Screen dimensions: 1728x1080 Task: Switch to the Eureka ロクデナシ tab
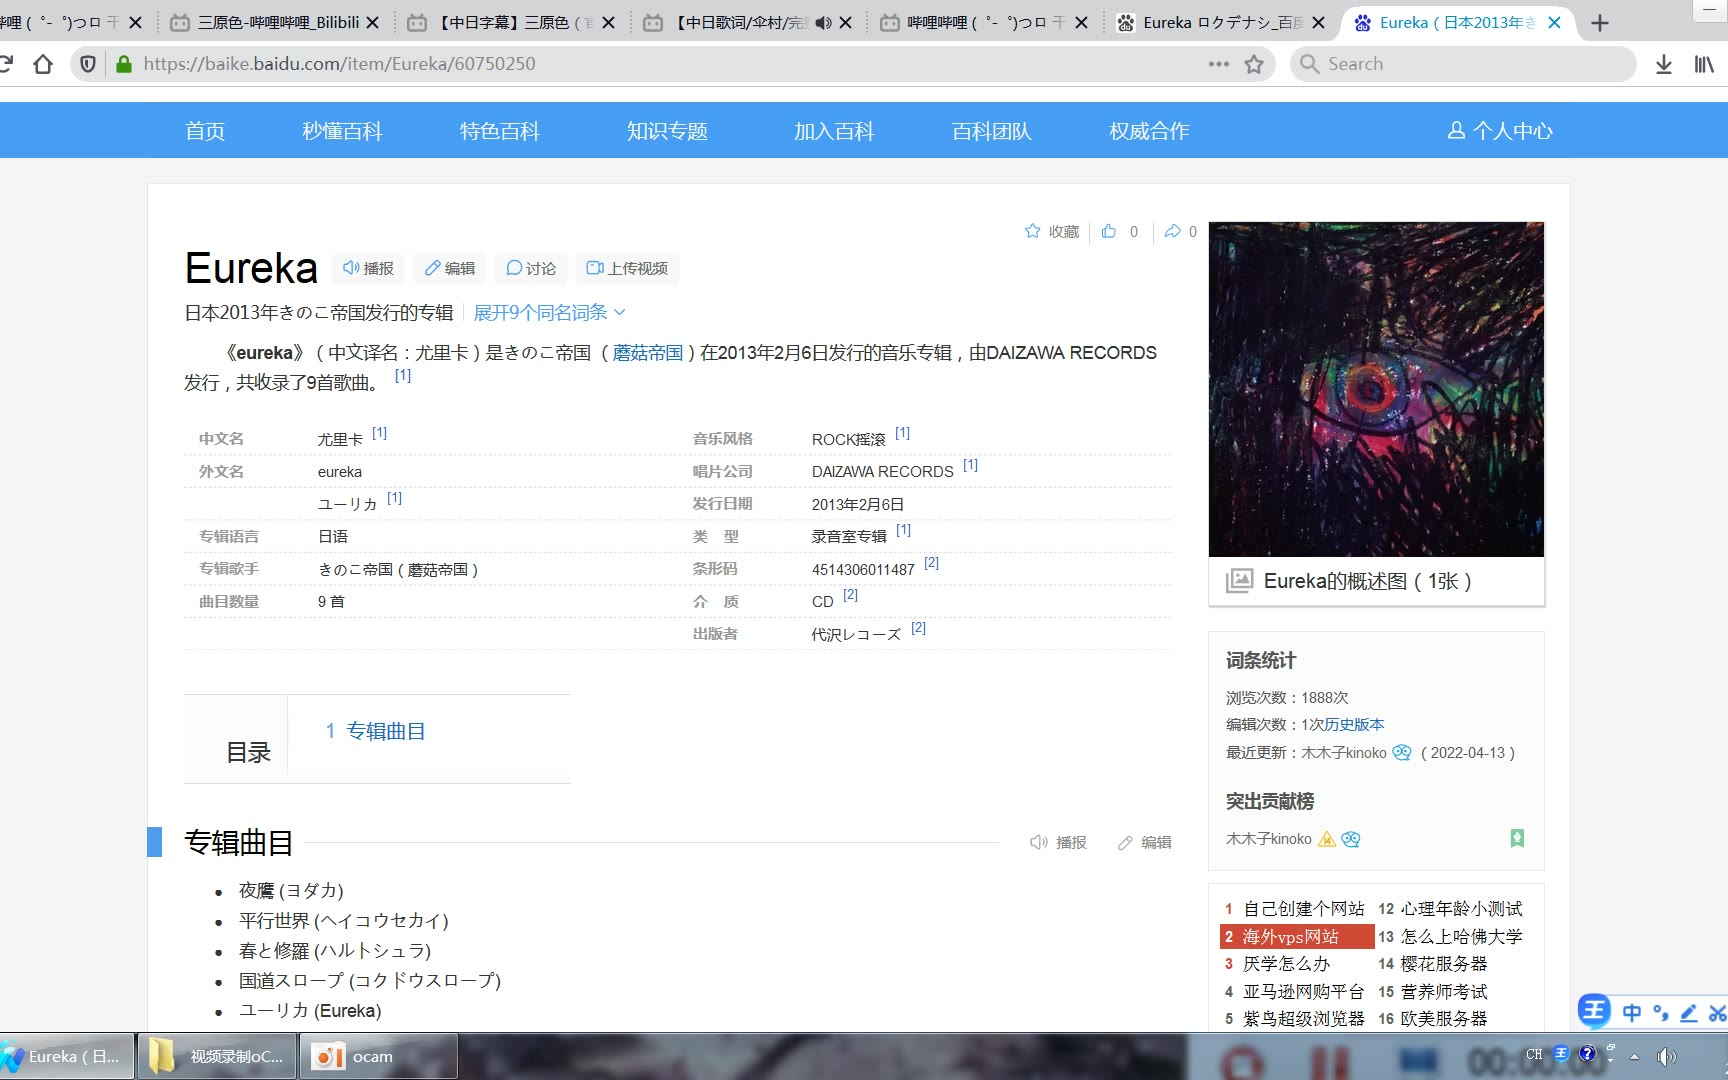pos(1222,22)
